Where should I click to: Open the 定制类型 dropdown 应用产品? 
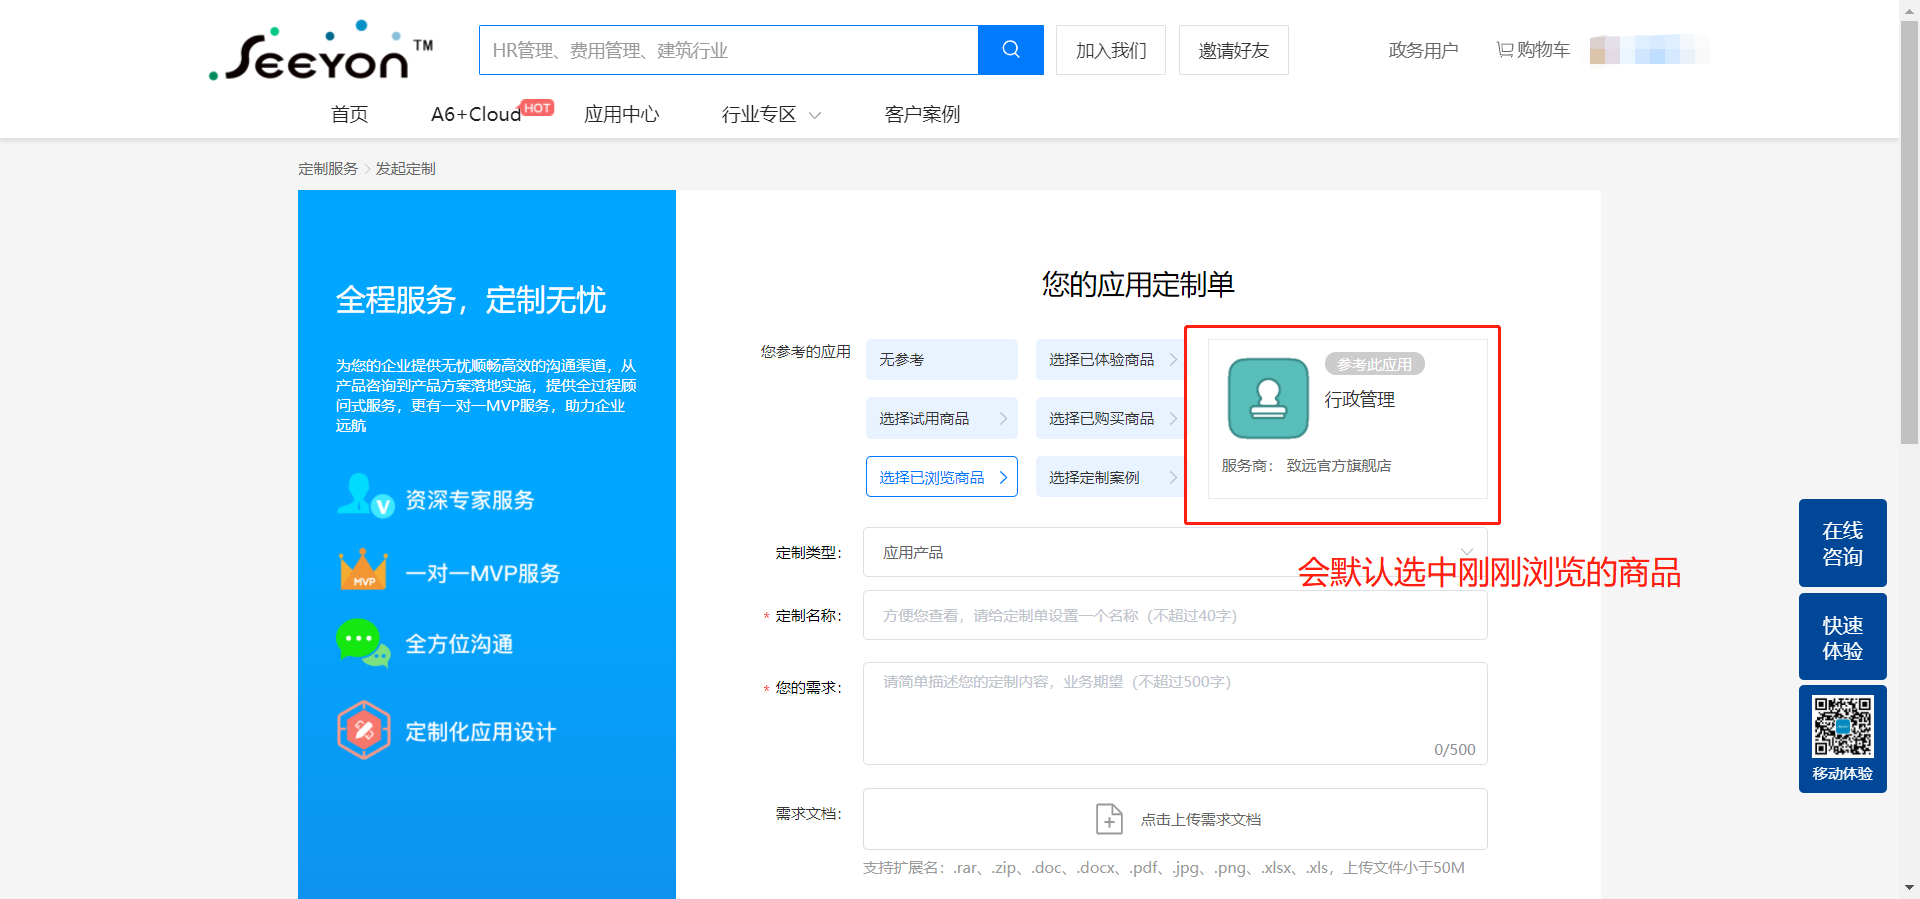click(x=1175, y=552)
